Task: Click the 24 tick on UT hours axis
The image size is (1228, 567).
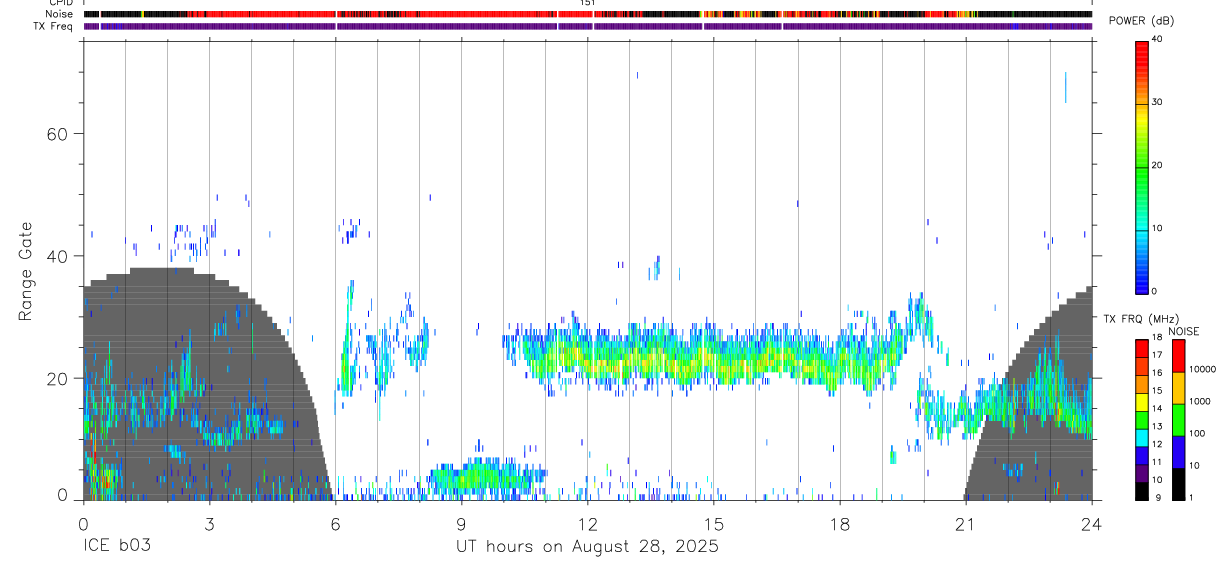Action: (x=1092, y=523)
